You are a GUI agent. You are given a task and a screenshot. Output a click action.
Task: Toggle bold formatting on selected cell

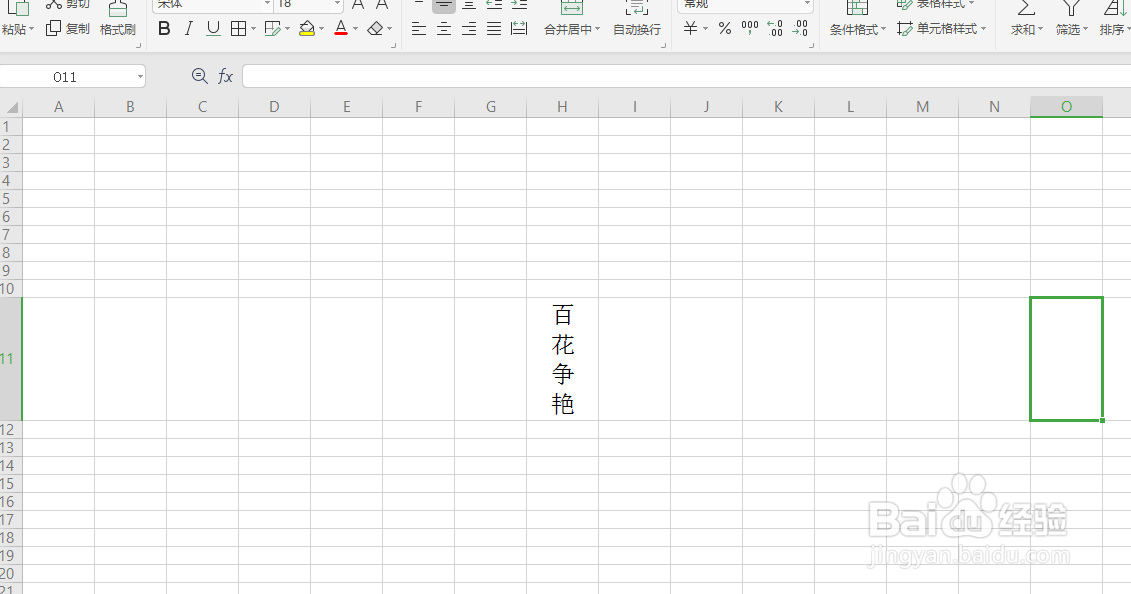click(x=164, y=28)
